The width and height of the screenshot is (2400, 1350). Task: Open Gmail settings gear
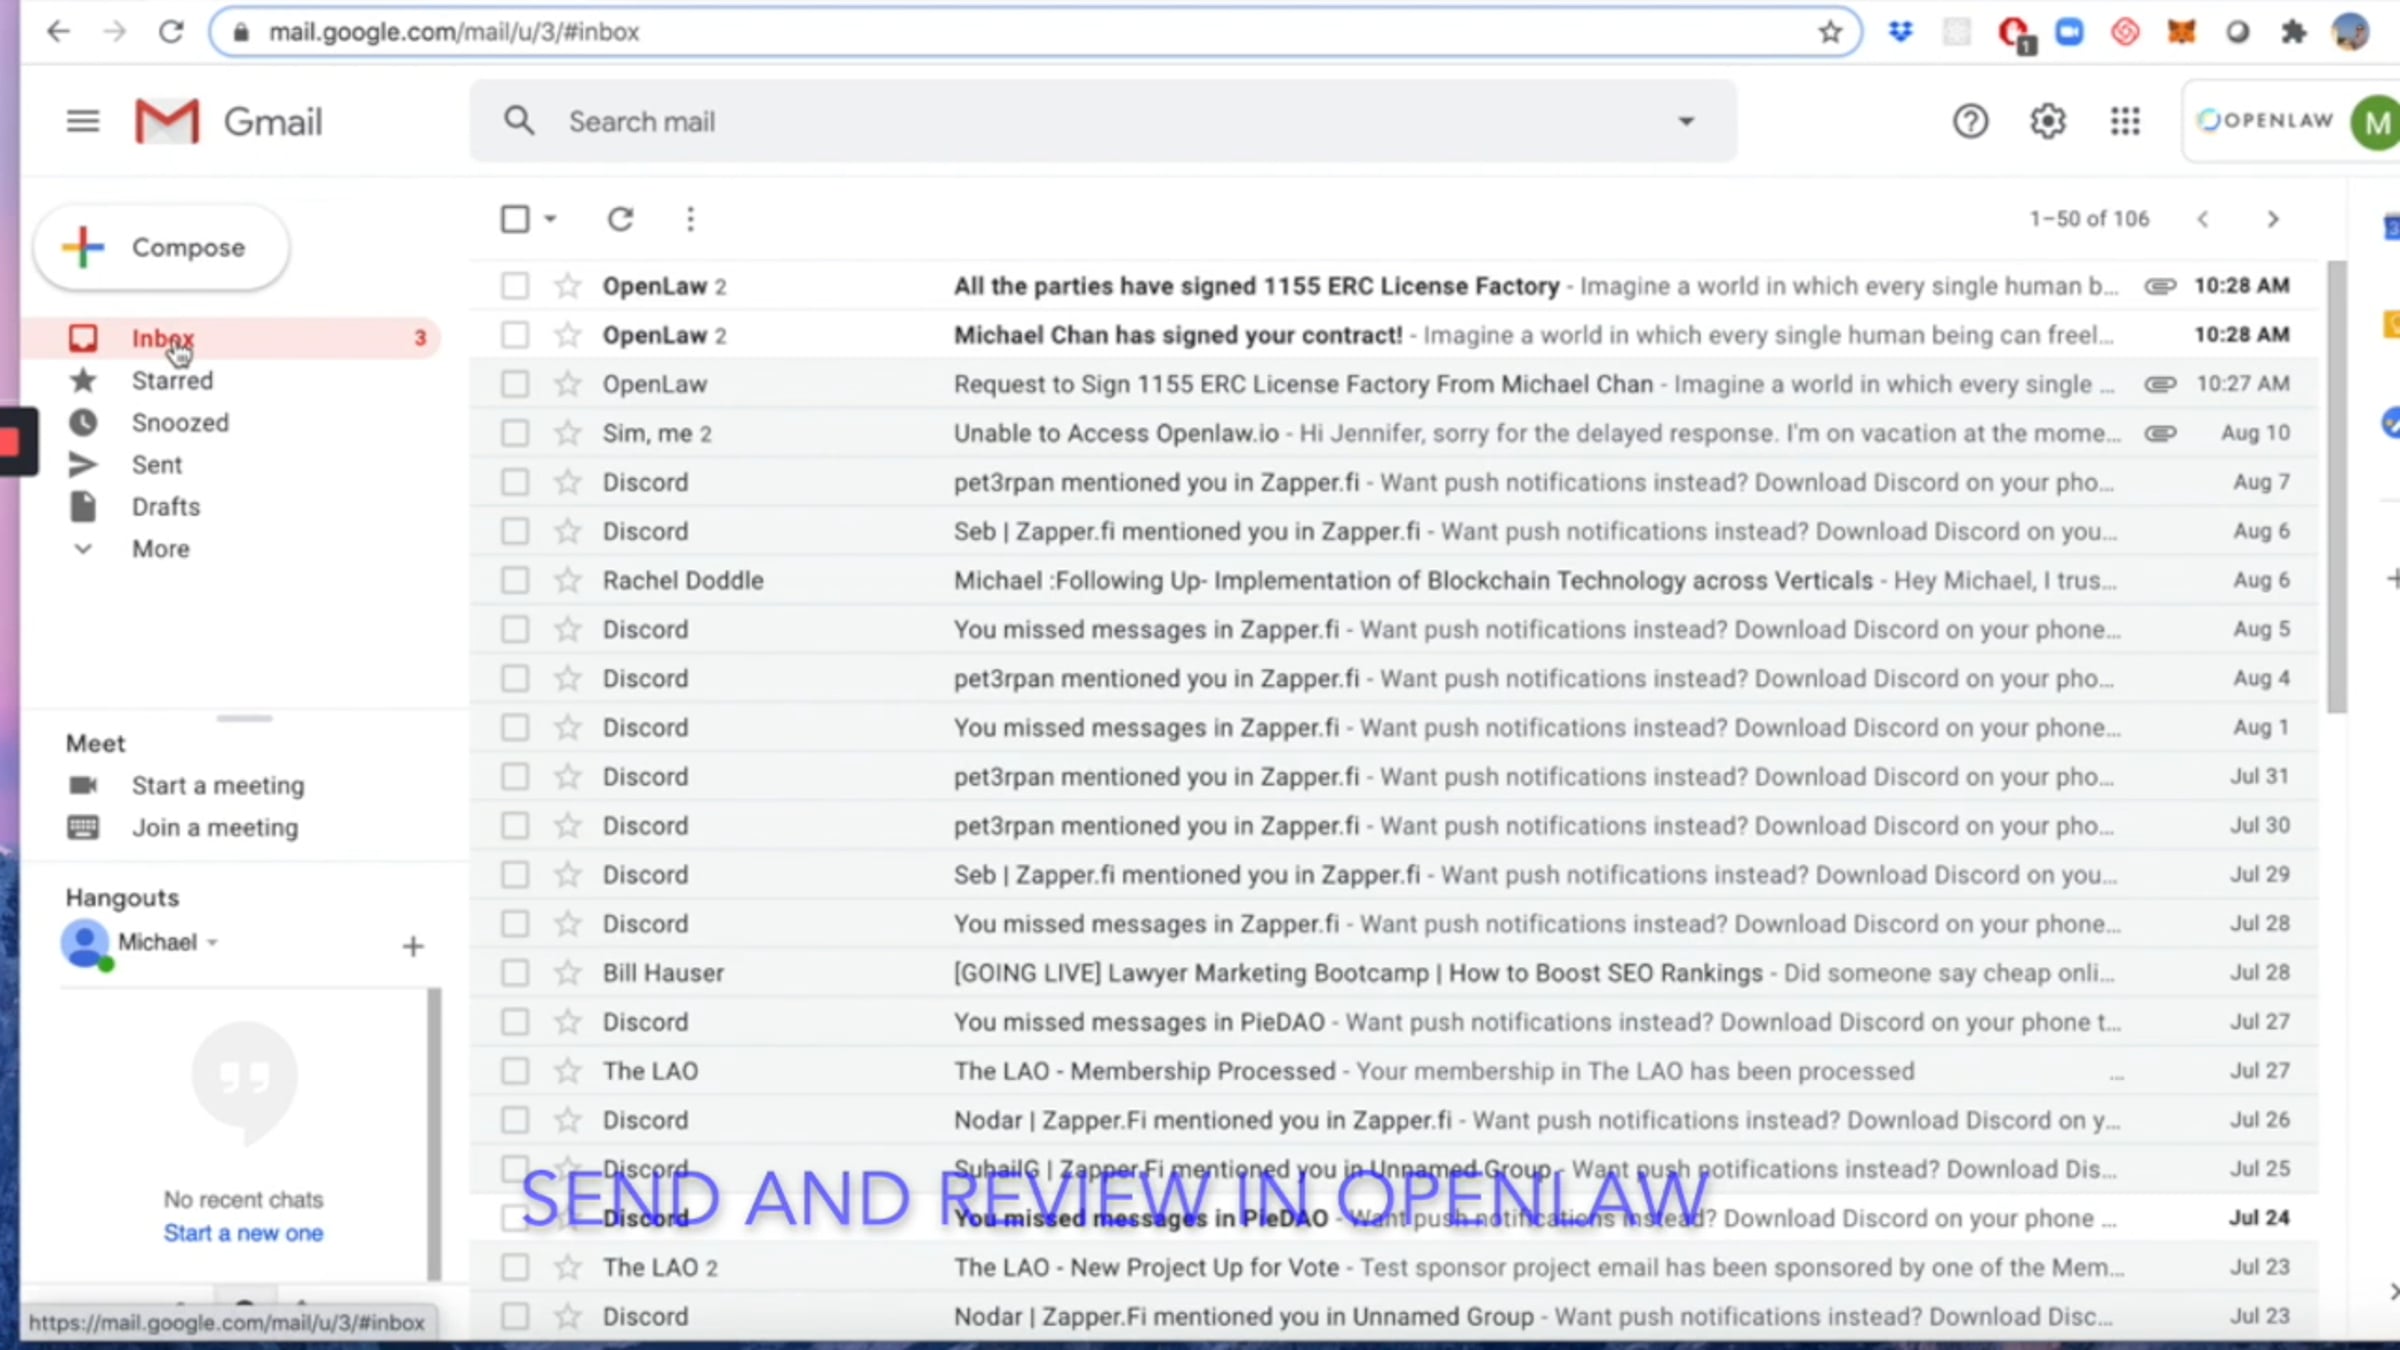click(x=2047, y=122)
